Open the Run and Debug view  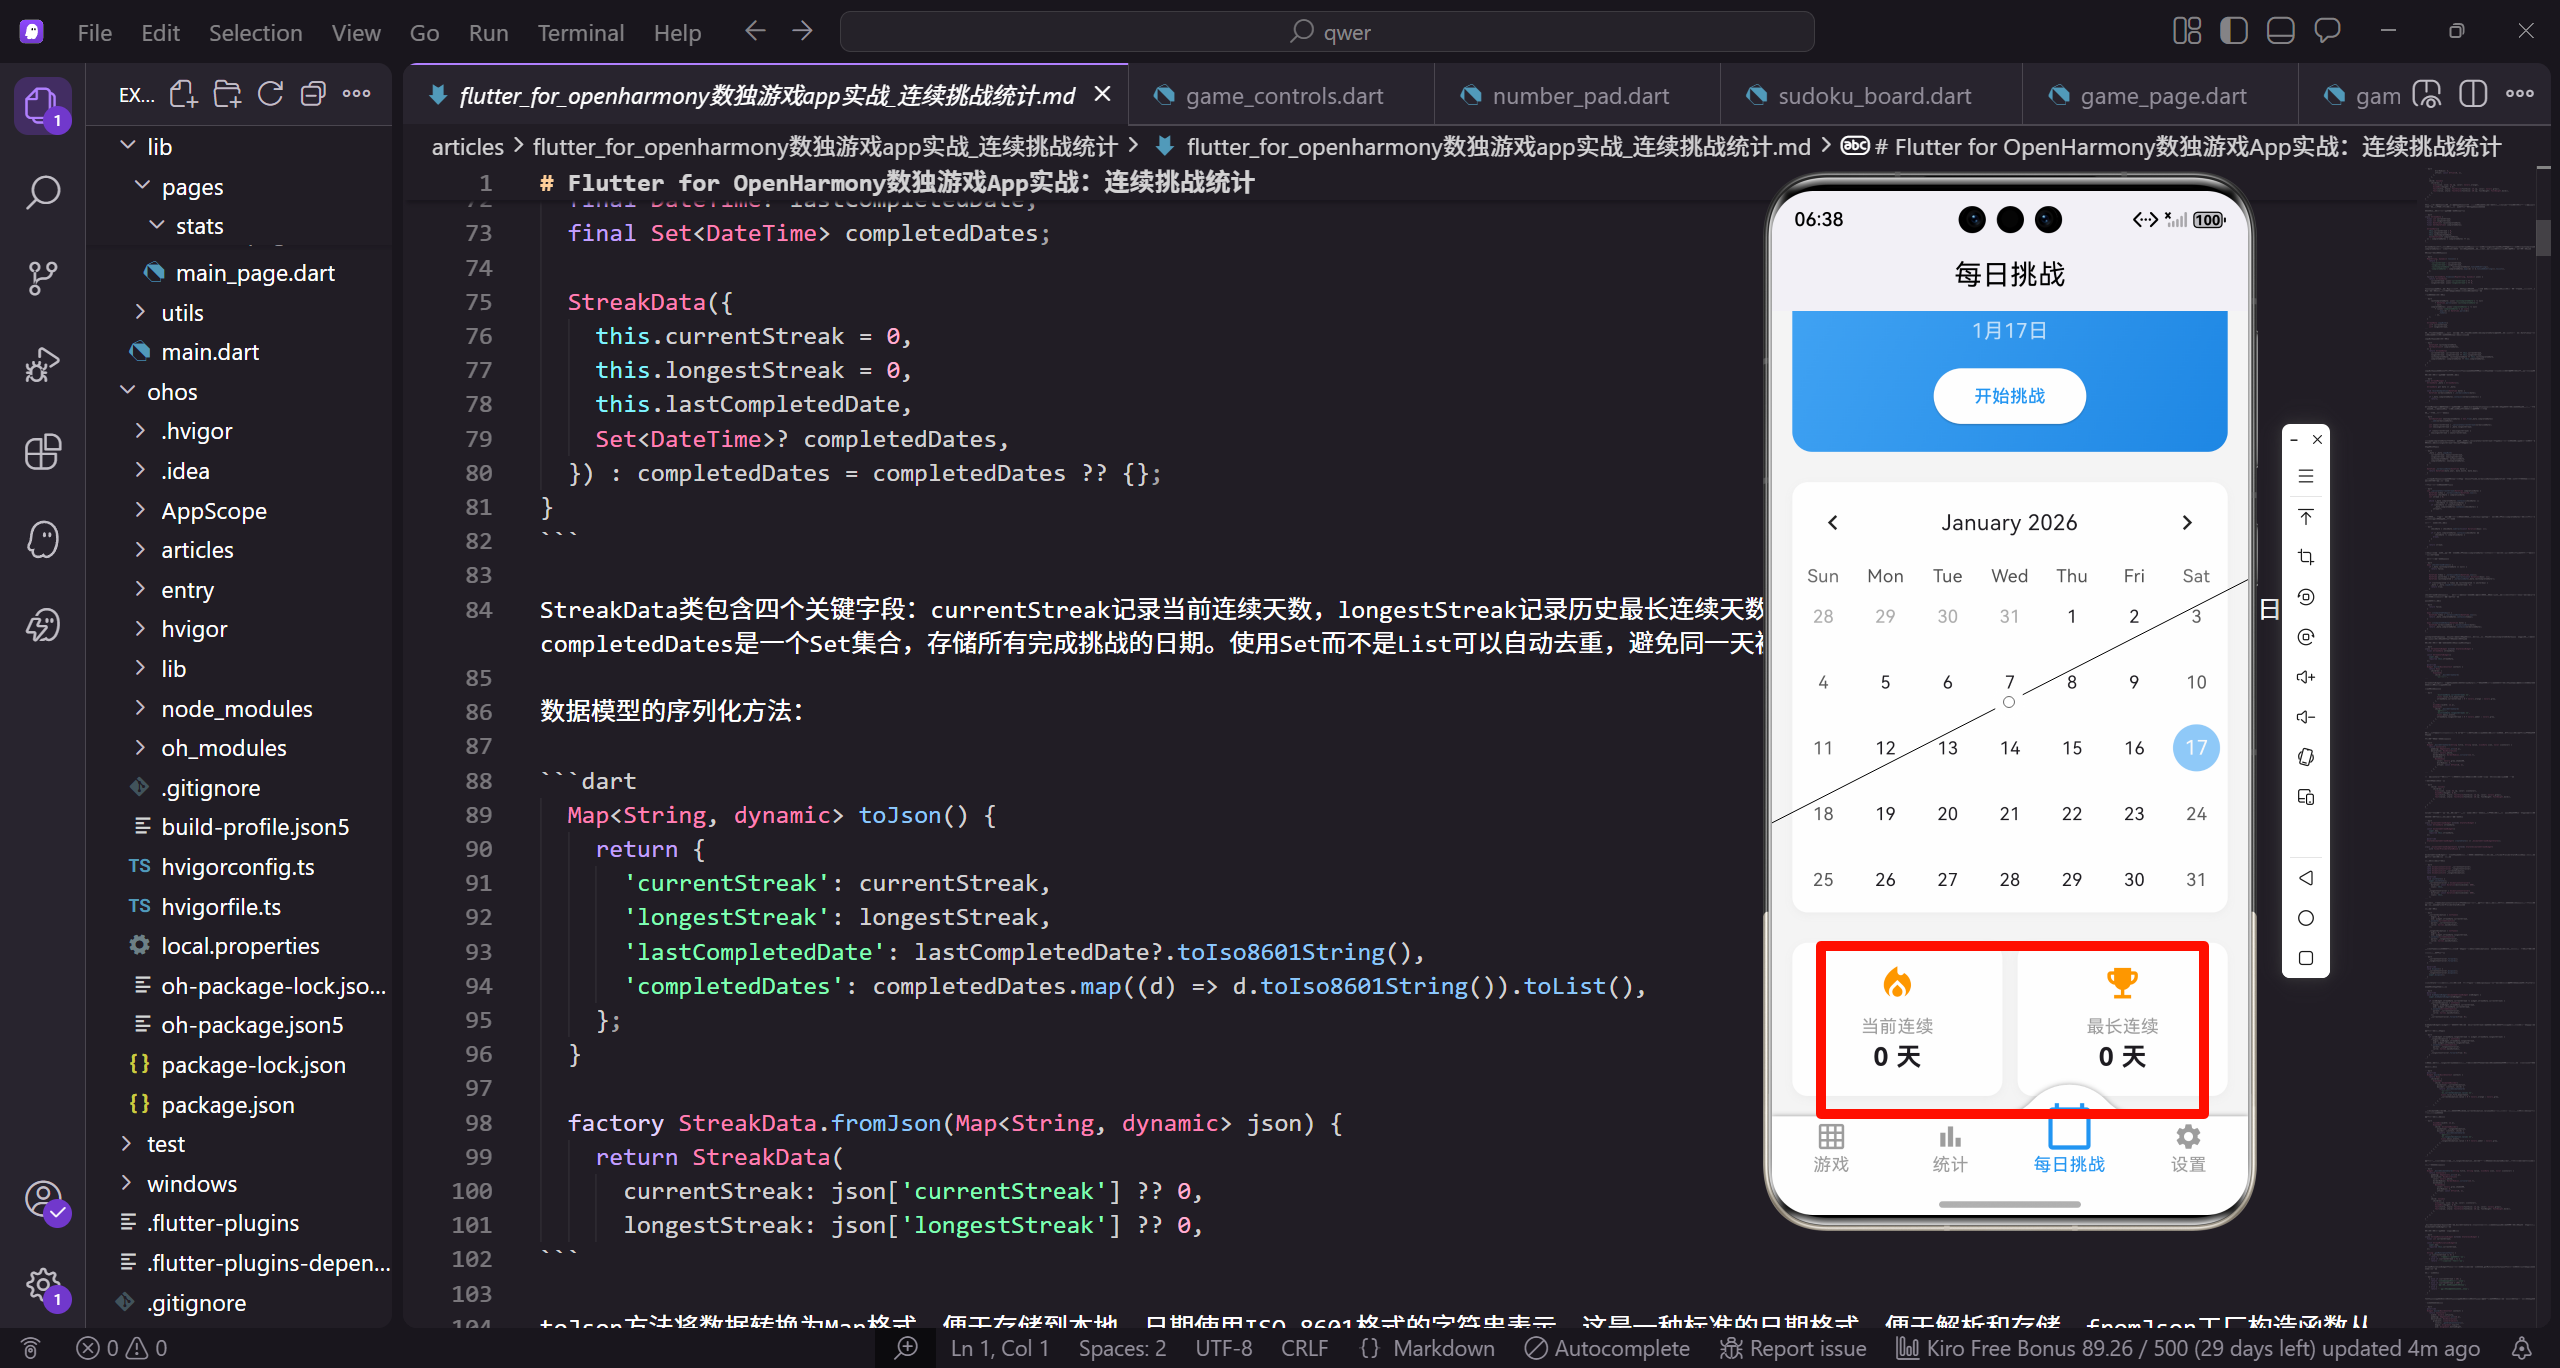[x=43, y=364]
